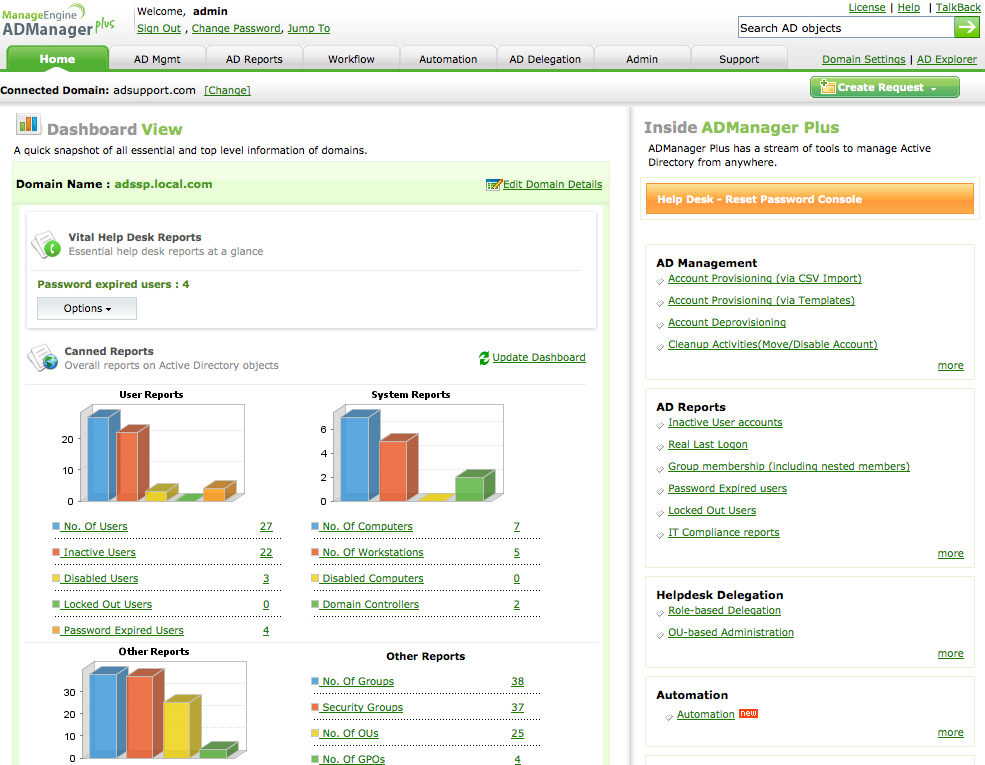Click the Jump To link

[x=308, y=28]
